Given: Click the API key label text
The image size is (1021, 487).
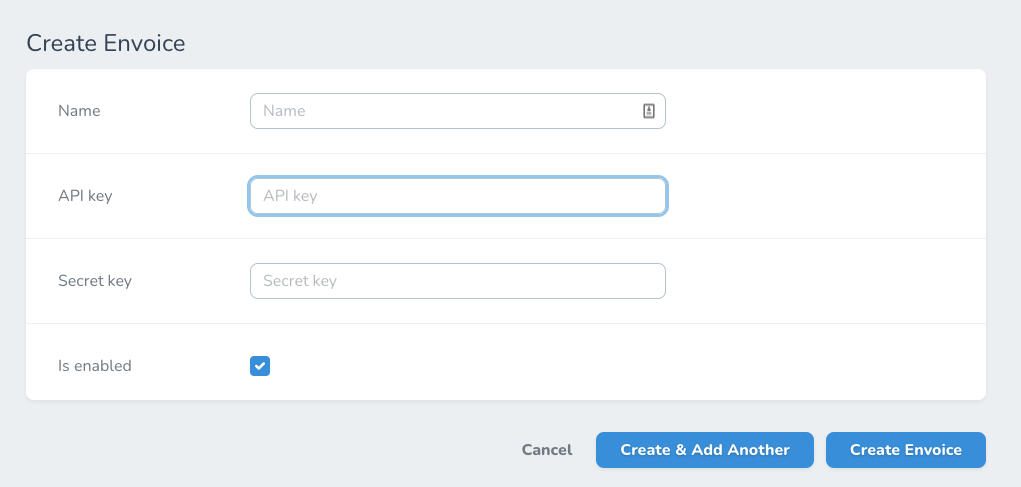Looking at the screenshot, I should 85,196.
